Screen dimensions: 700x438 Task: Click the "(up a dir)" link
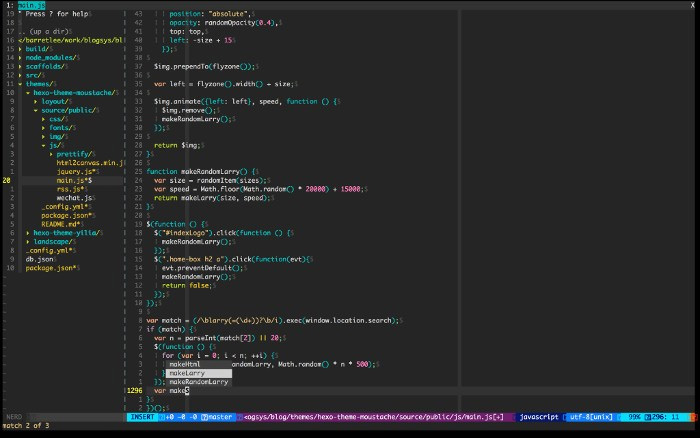point(49,31)
